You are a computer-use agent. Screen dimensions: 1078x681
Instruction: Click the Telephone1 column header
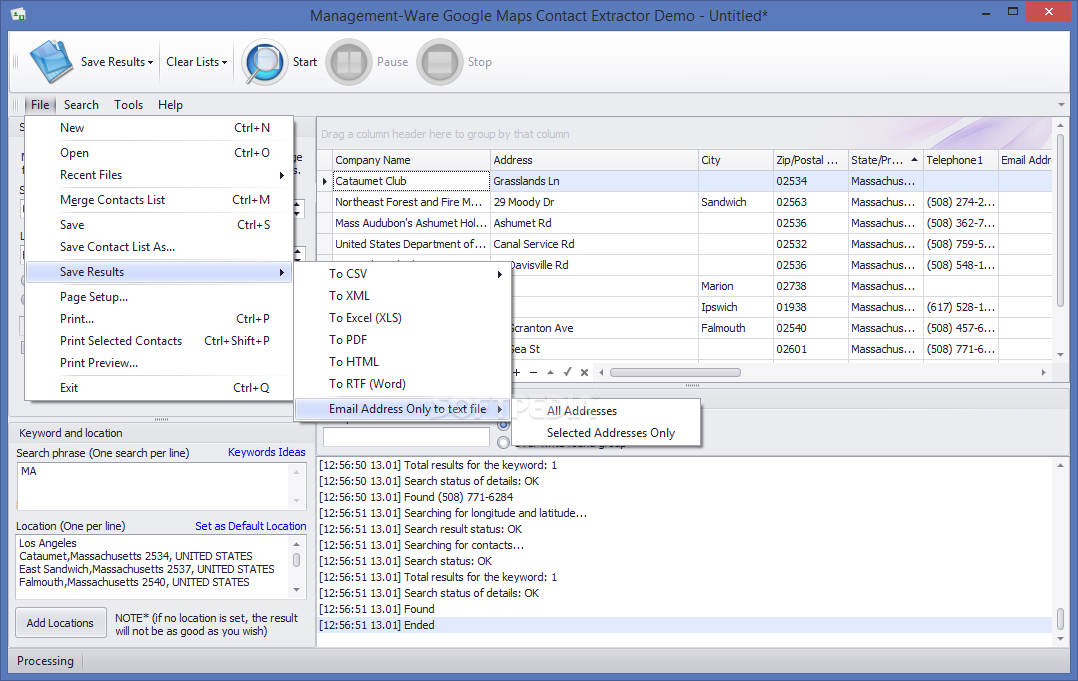[960, 160]
